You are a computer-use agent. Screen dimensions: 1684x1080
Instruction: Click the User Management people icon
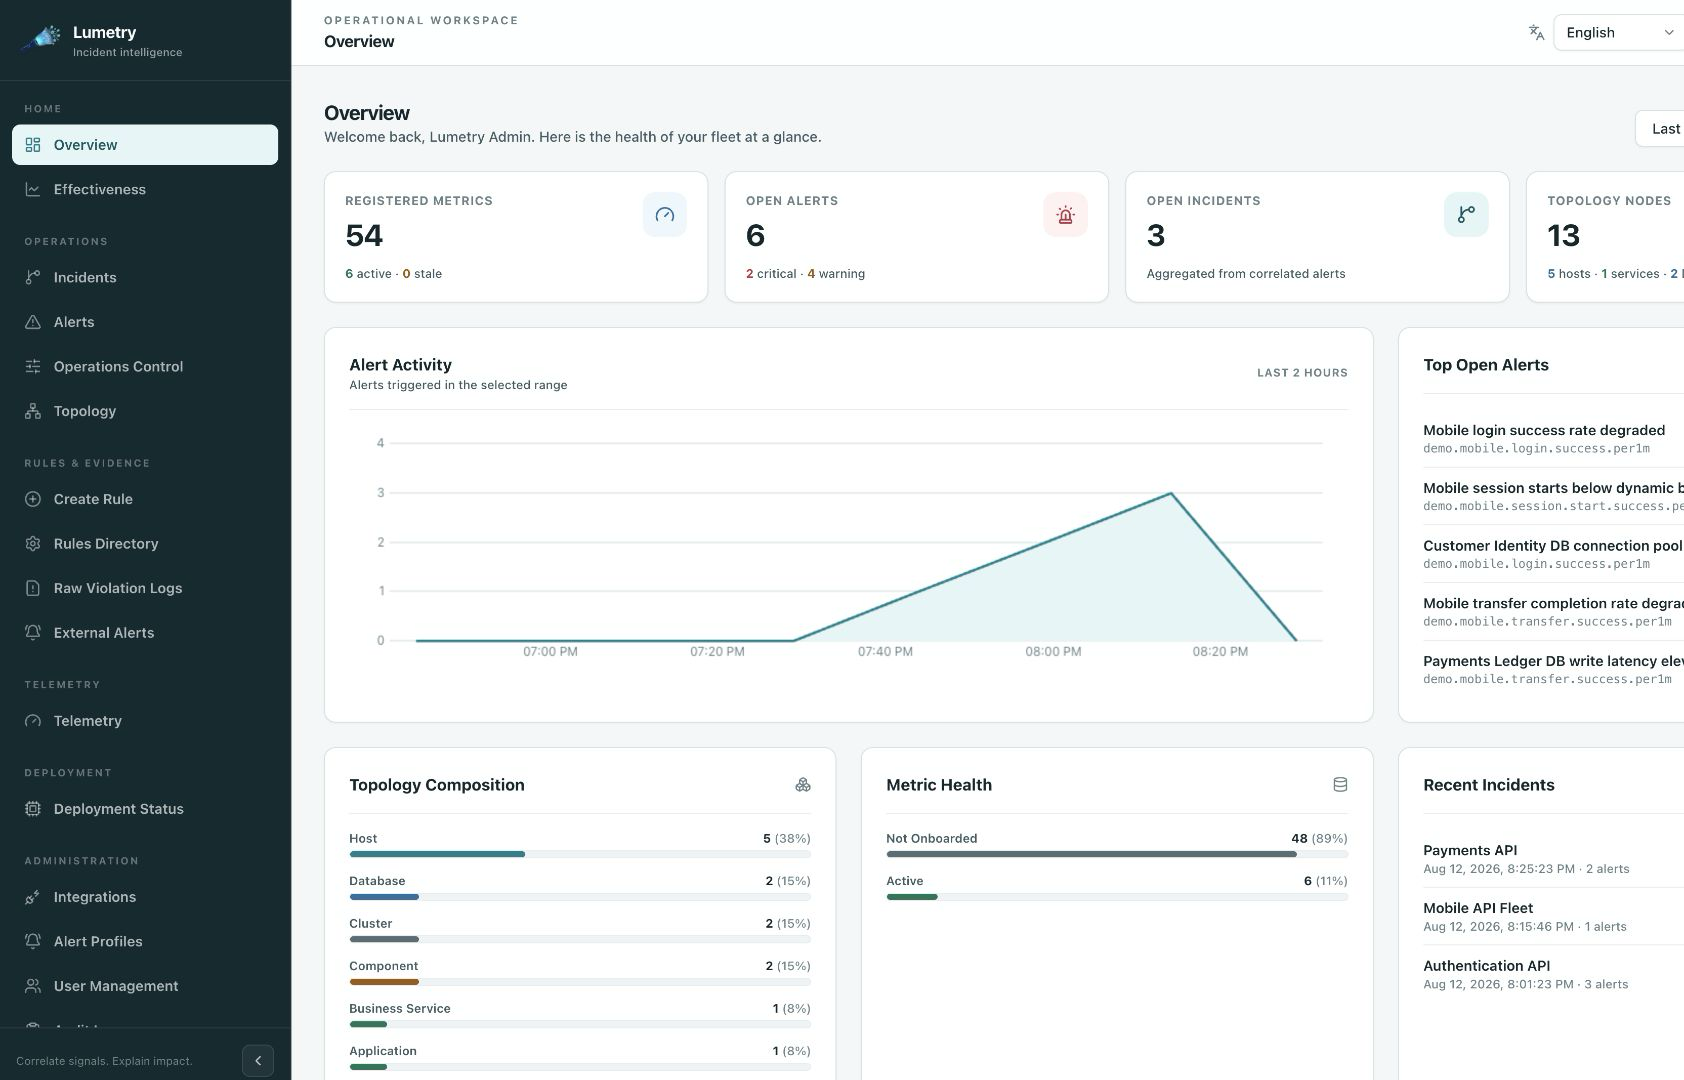[x=33, y=986]
